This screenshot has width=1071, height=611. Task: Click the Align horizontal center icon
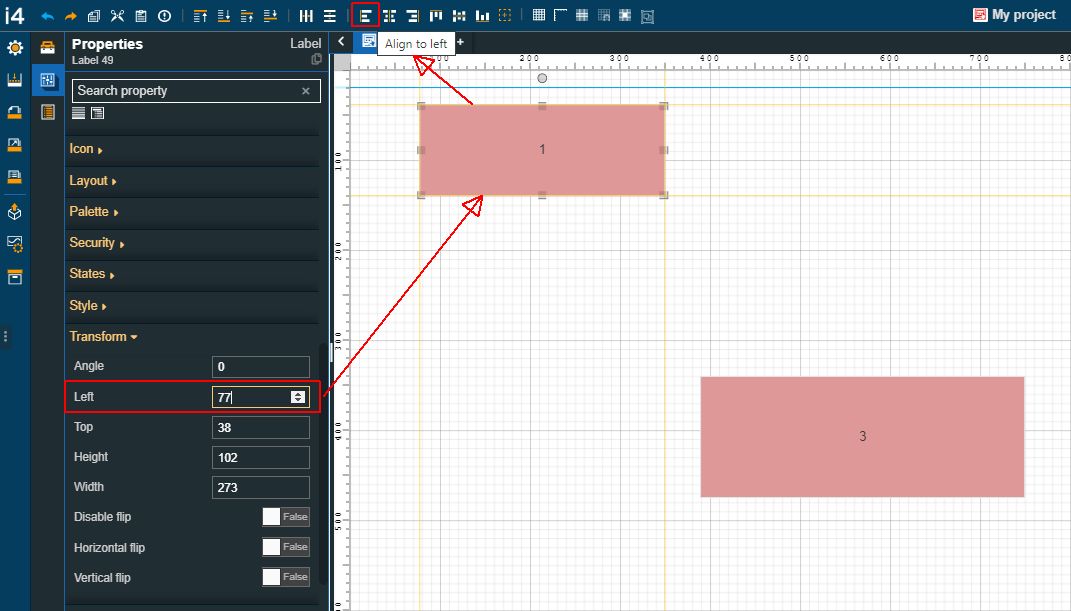(389, 16)
